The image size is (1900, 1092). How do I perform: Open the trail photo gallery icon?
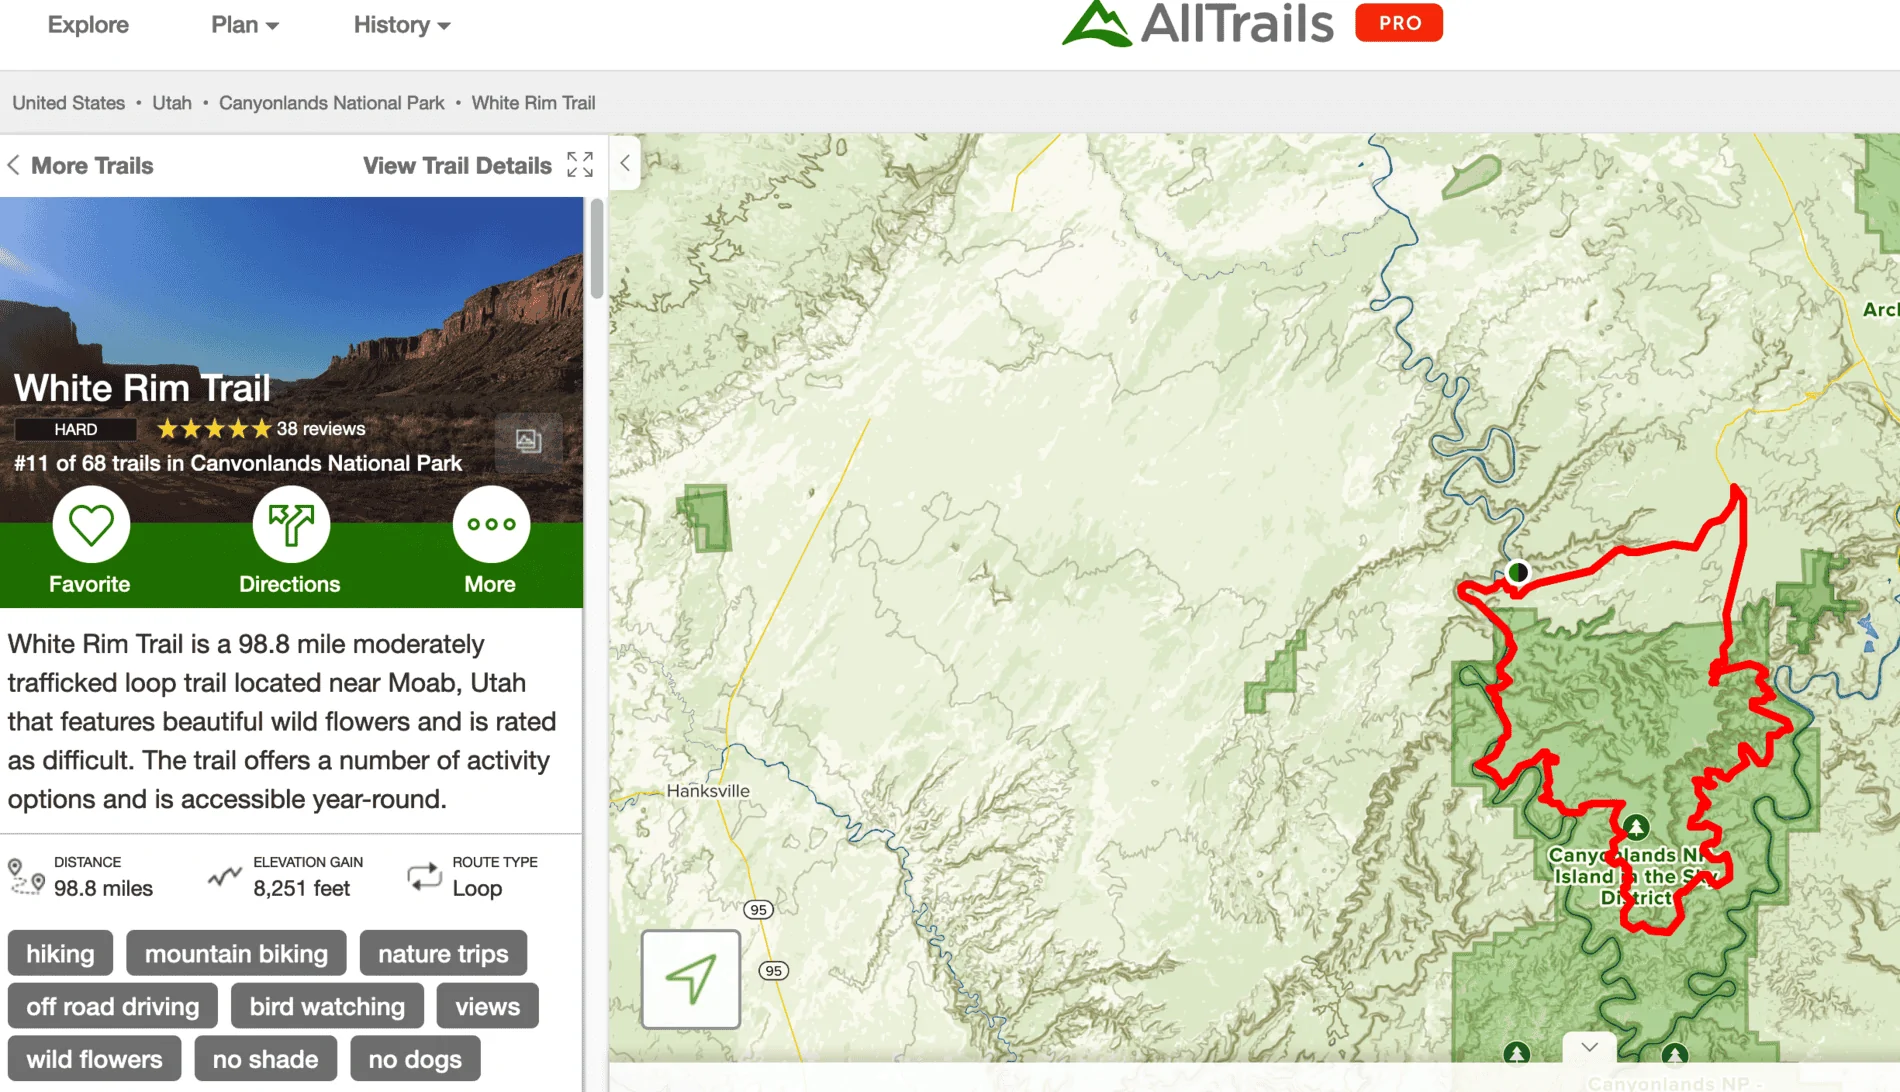(528, 440)
